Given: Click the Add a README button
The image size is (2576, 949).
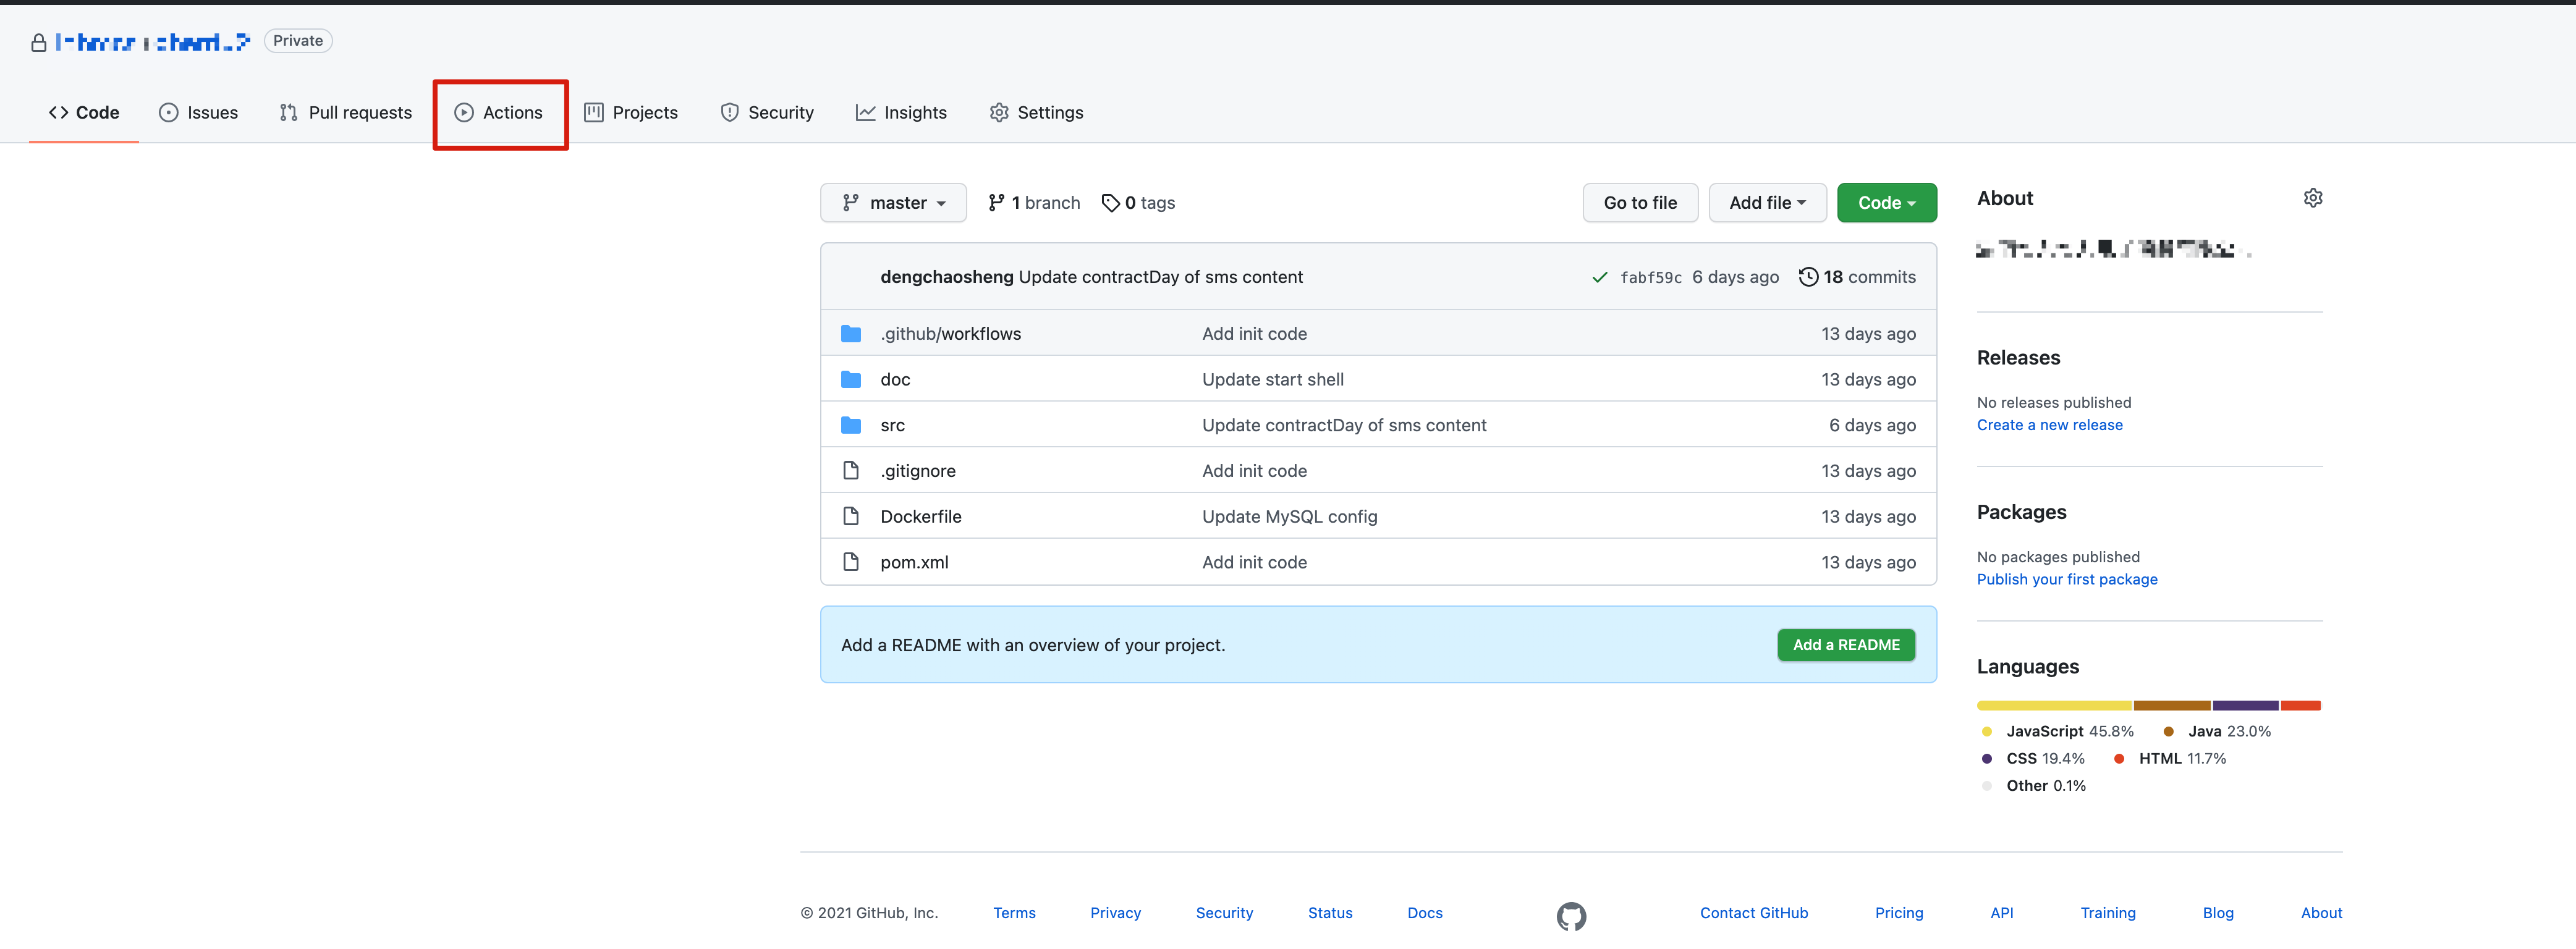Looking at the screenshot, I should point(1845,645).
